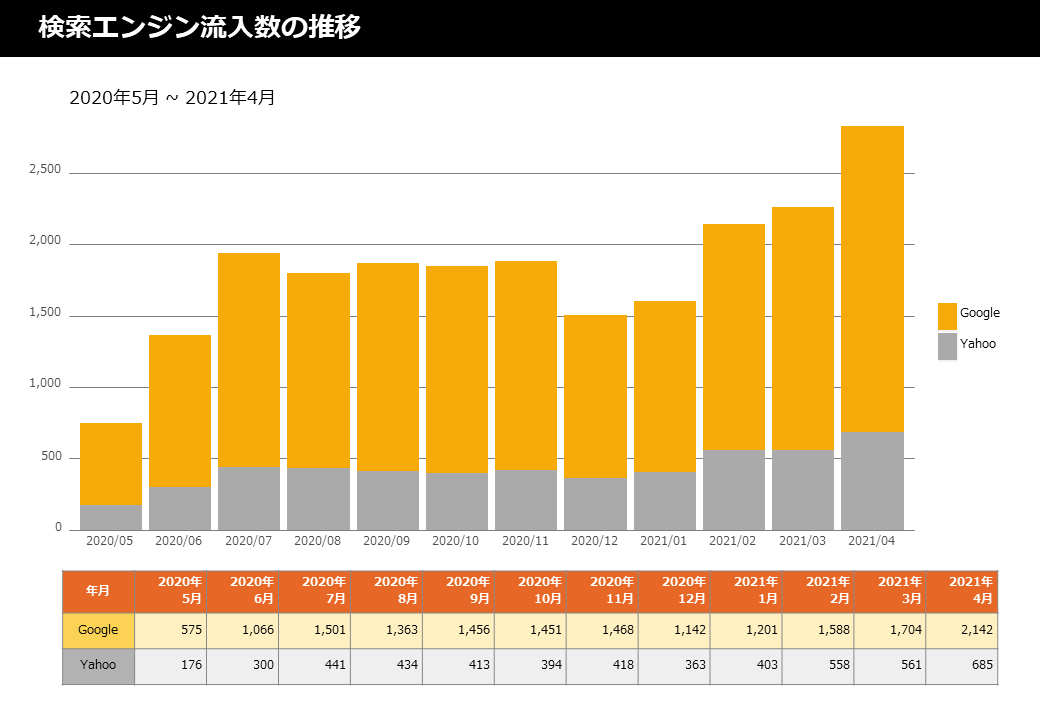Click the 年月 table header cell
This screenshot has width=1040, height=720.
coord(98,591)
